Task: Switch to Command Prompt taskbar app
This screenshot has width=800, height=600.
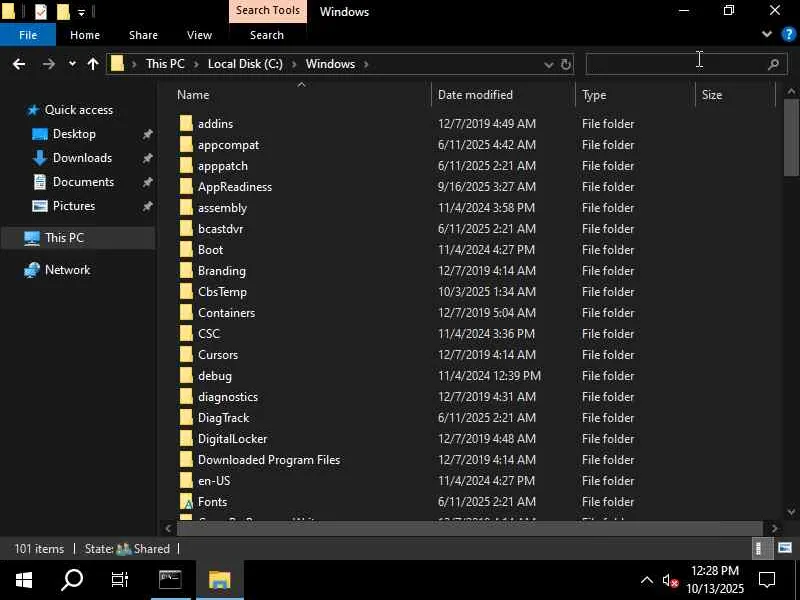Action: (x=170, y=580)
